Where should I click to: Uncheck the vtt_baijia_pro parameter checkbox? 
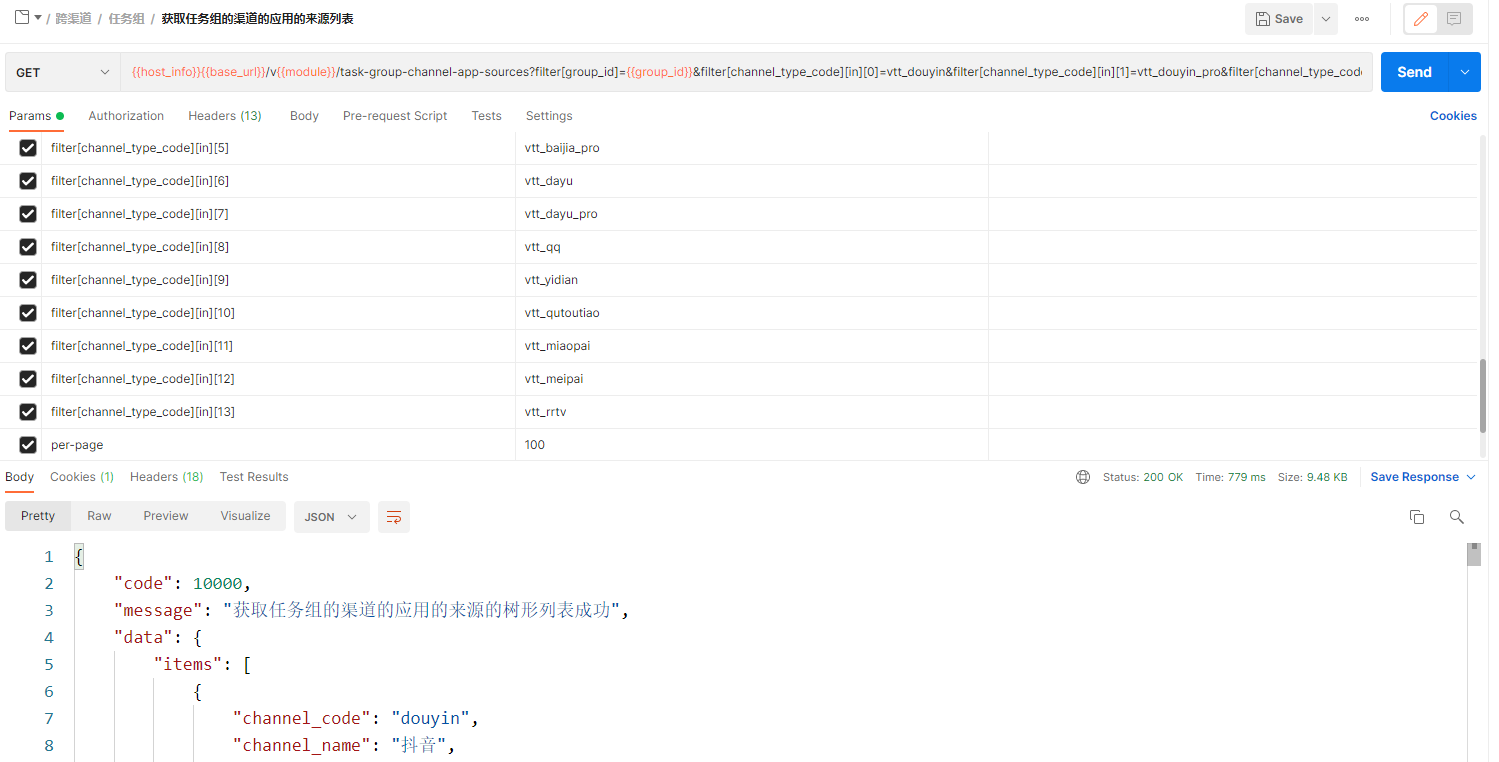(28, 148)
